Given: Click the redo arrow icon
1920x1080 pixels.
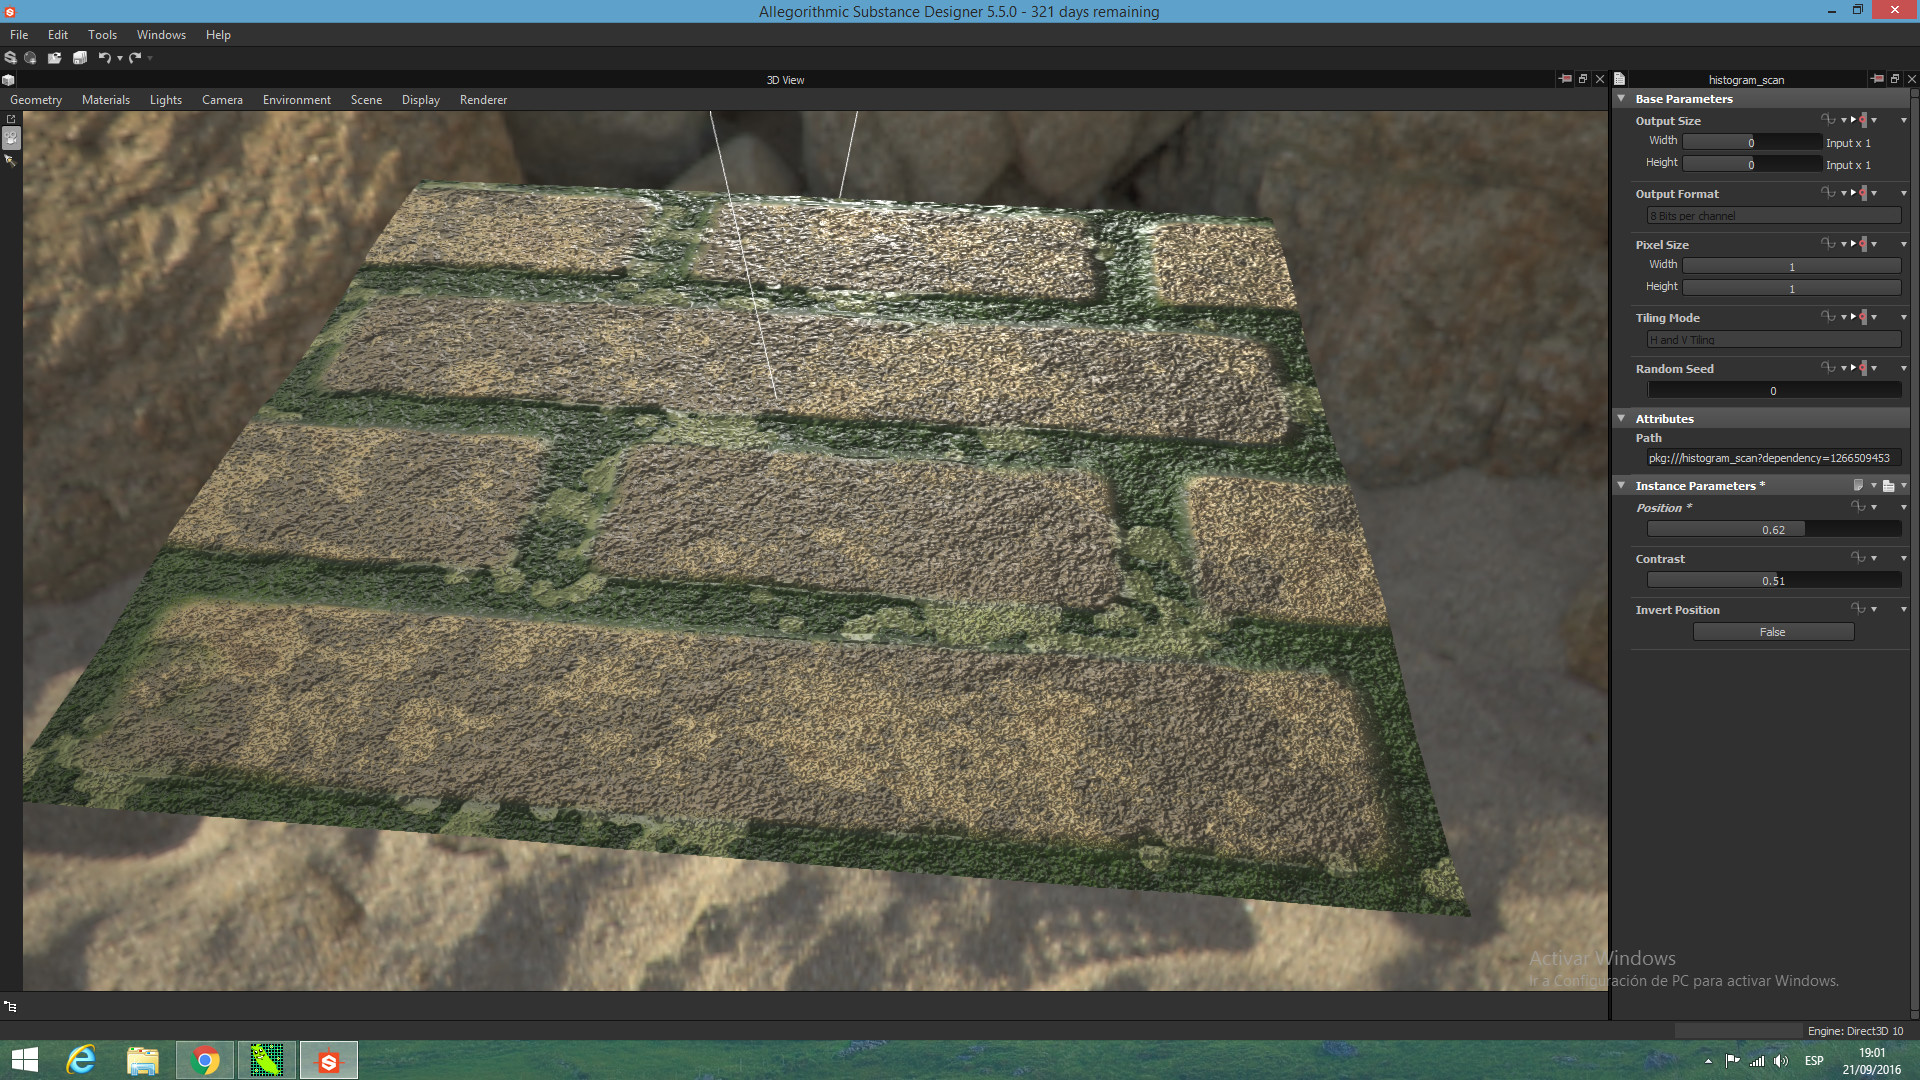Looking at the screenshot, I should coord(135,58).
